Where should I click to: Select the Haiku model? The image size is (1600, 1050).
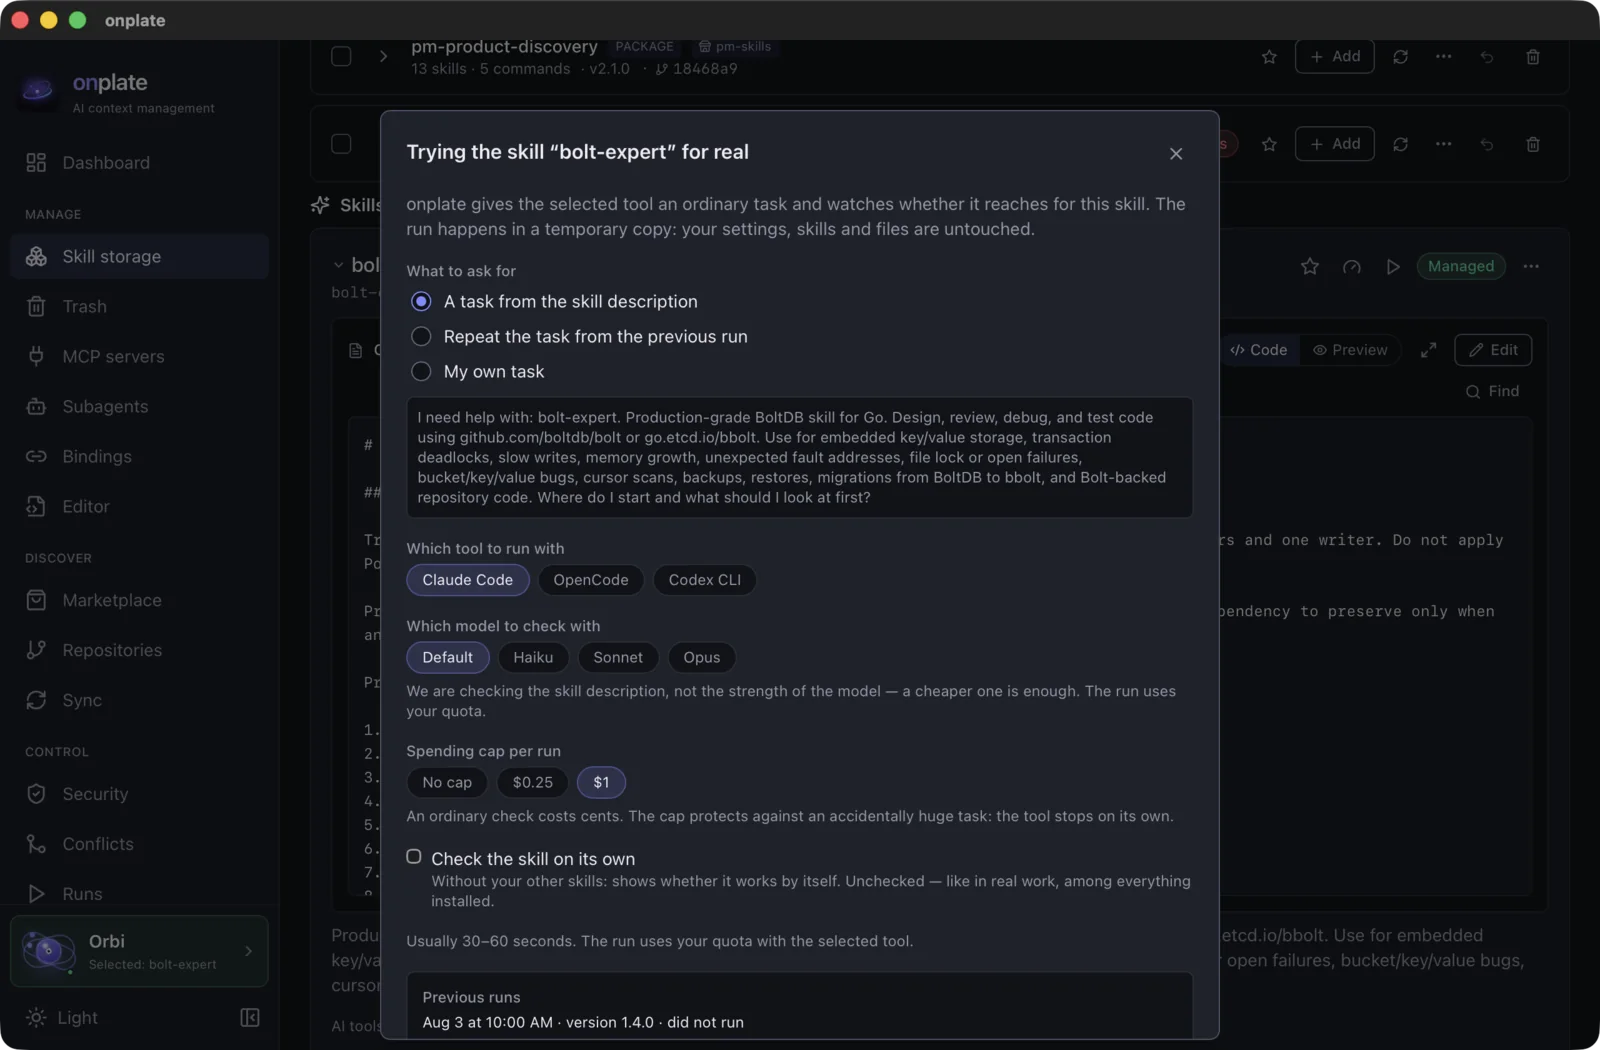tap(533, 657)
